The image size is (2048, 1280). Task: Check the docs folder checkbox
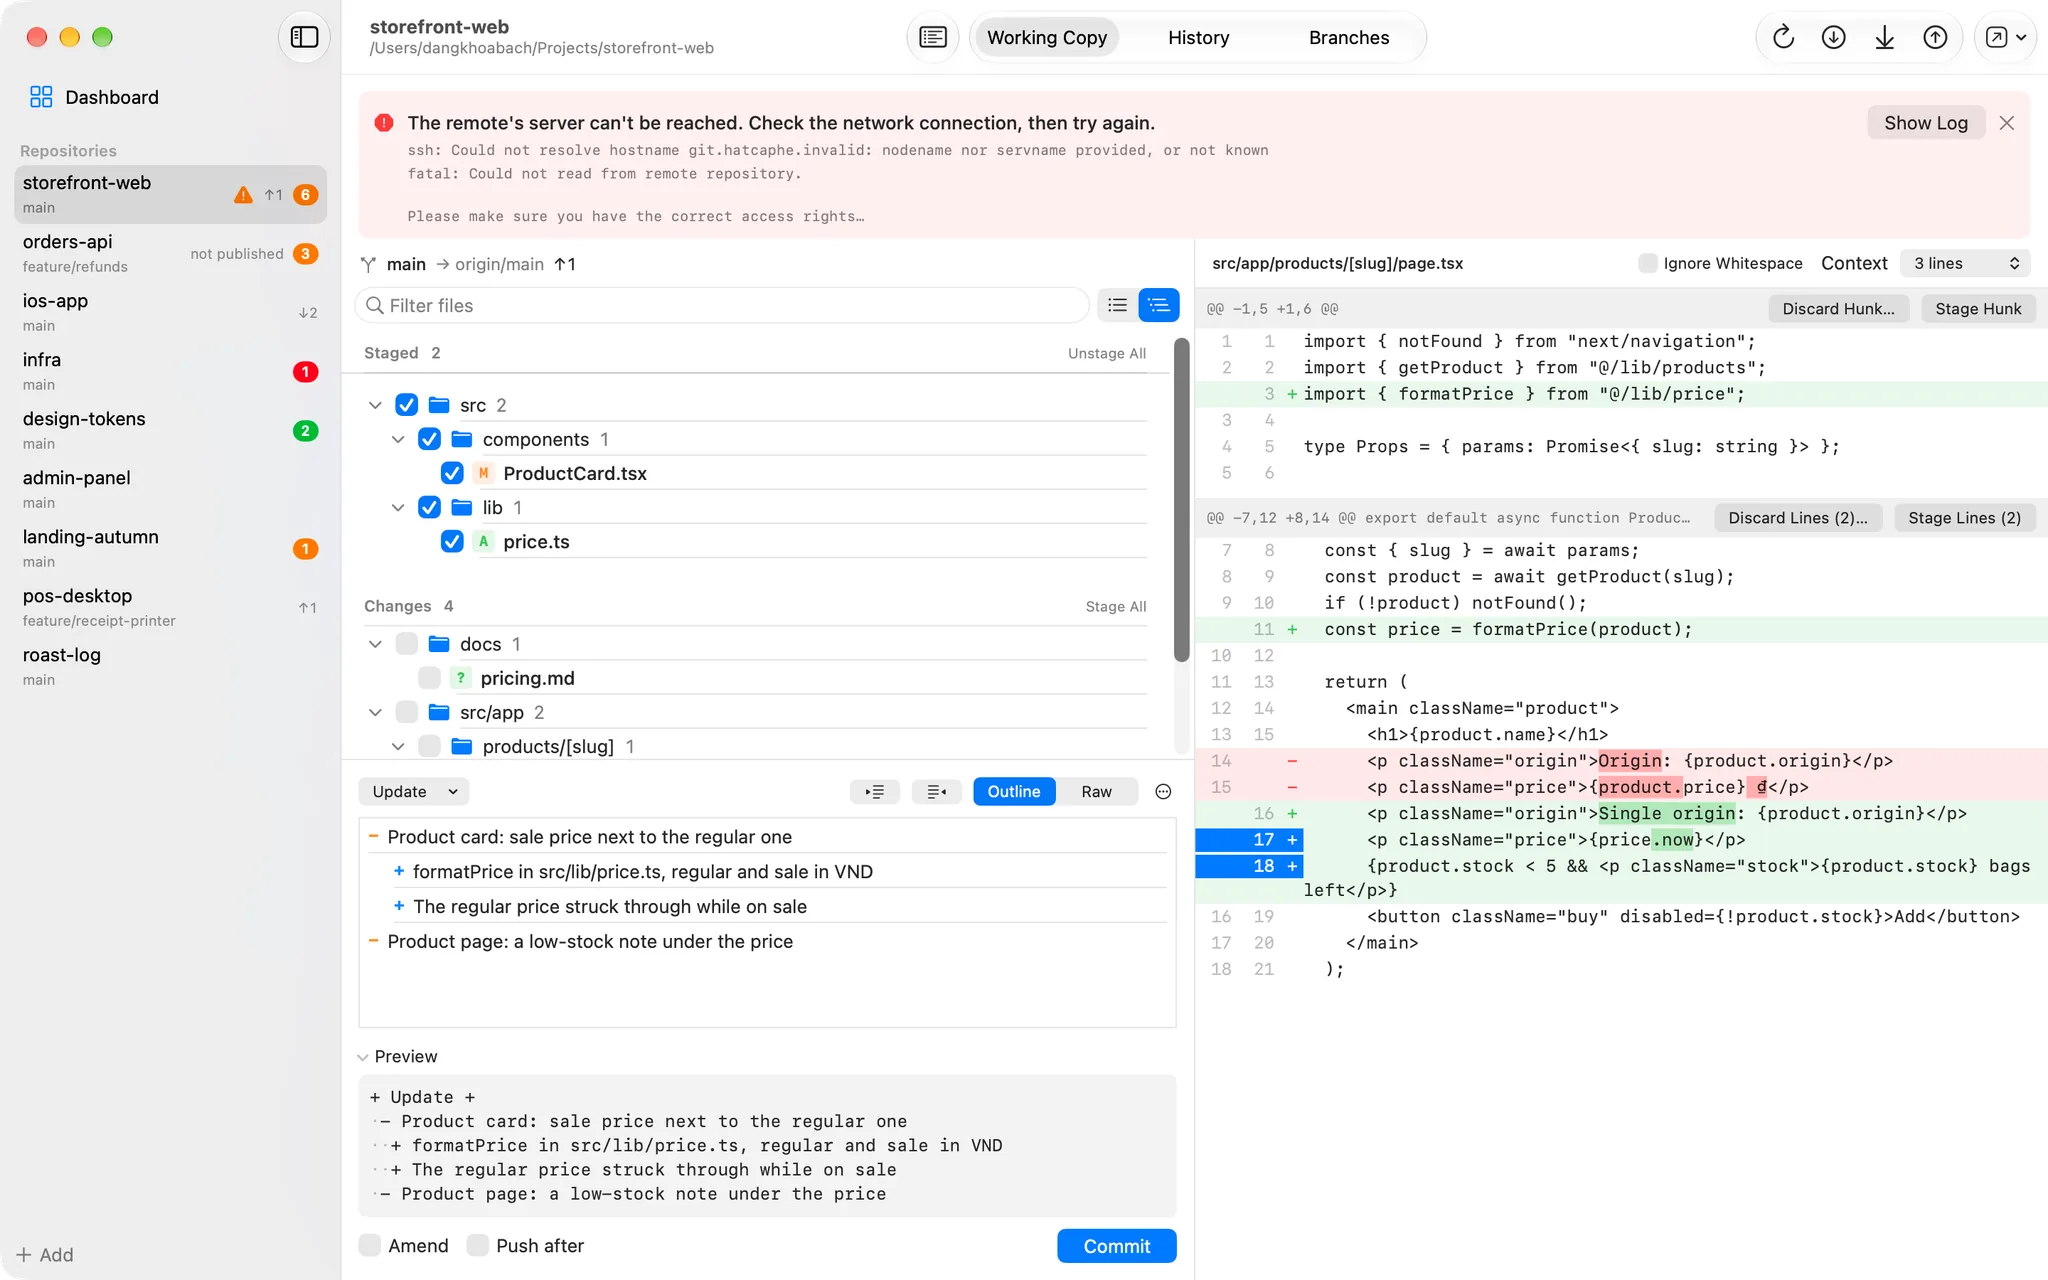pyautogui.click(x=406, y=644)
